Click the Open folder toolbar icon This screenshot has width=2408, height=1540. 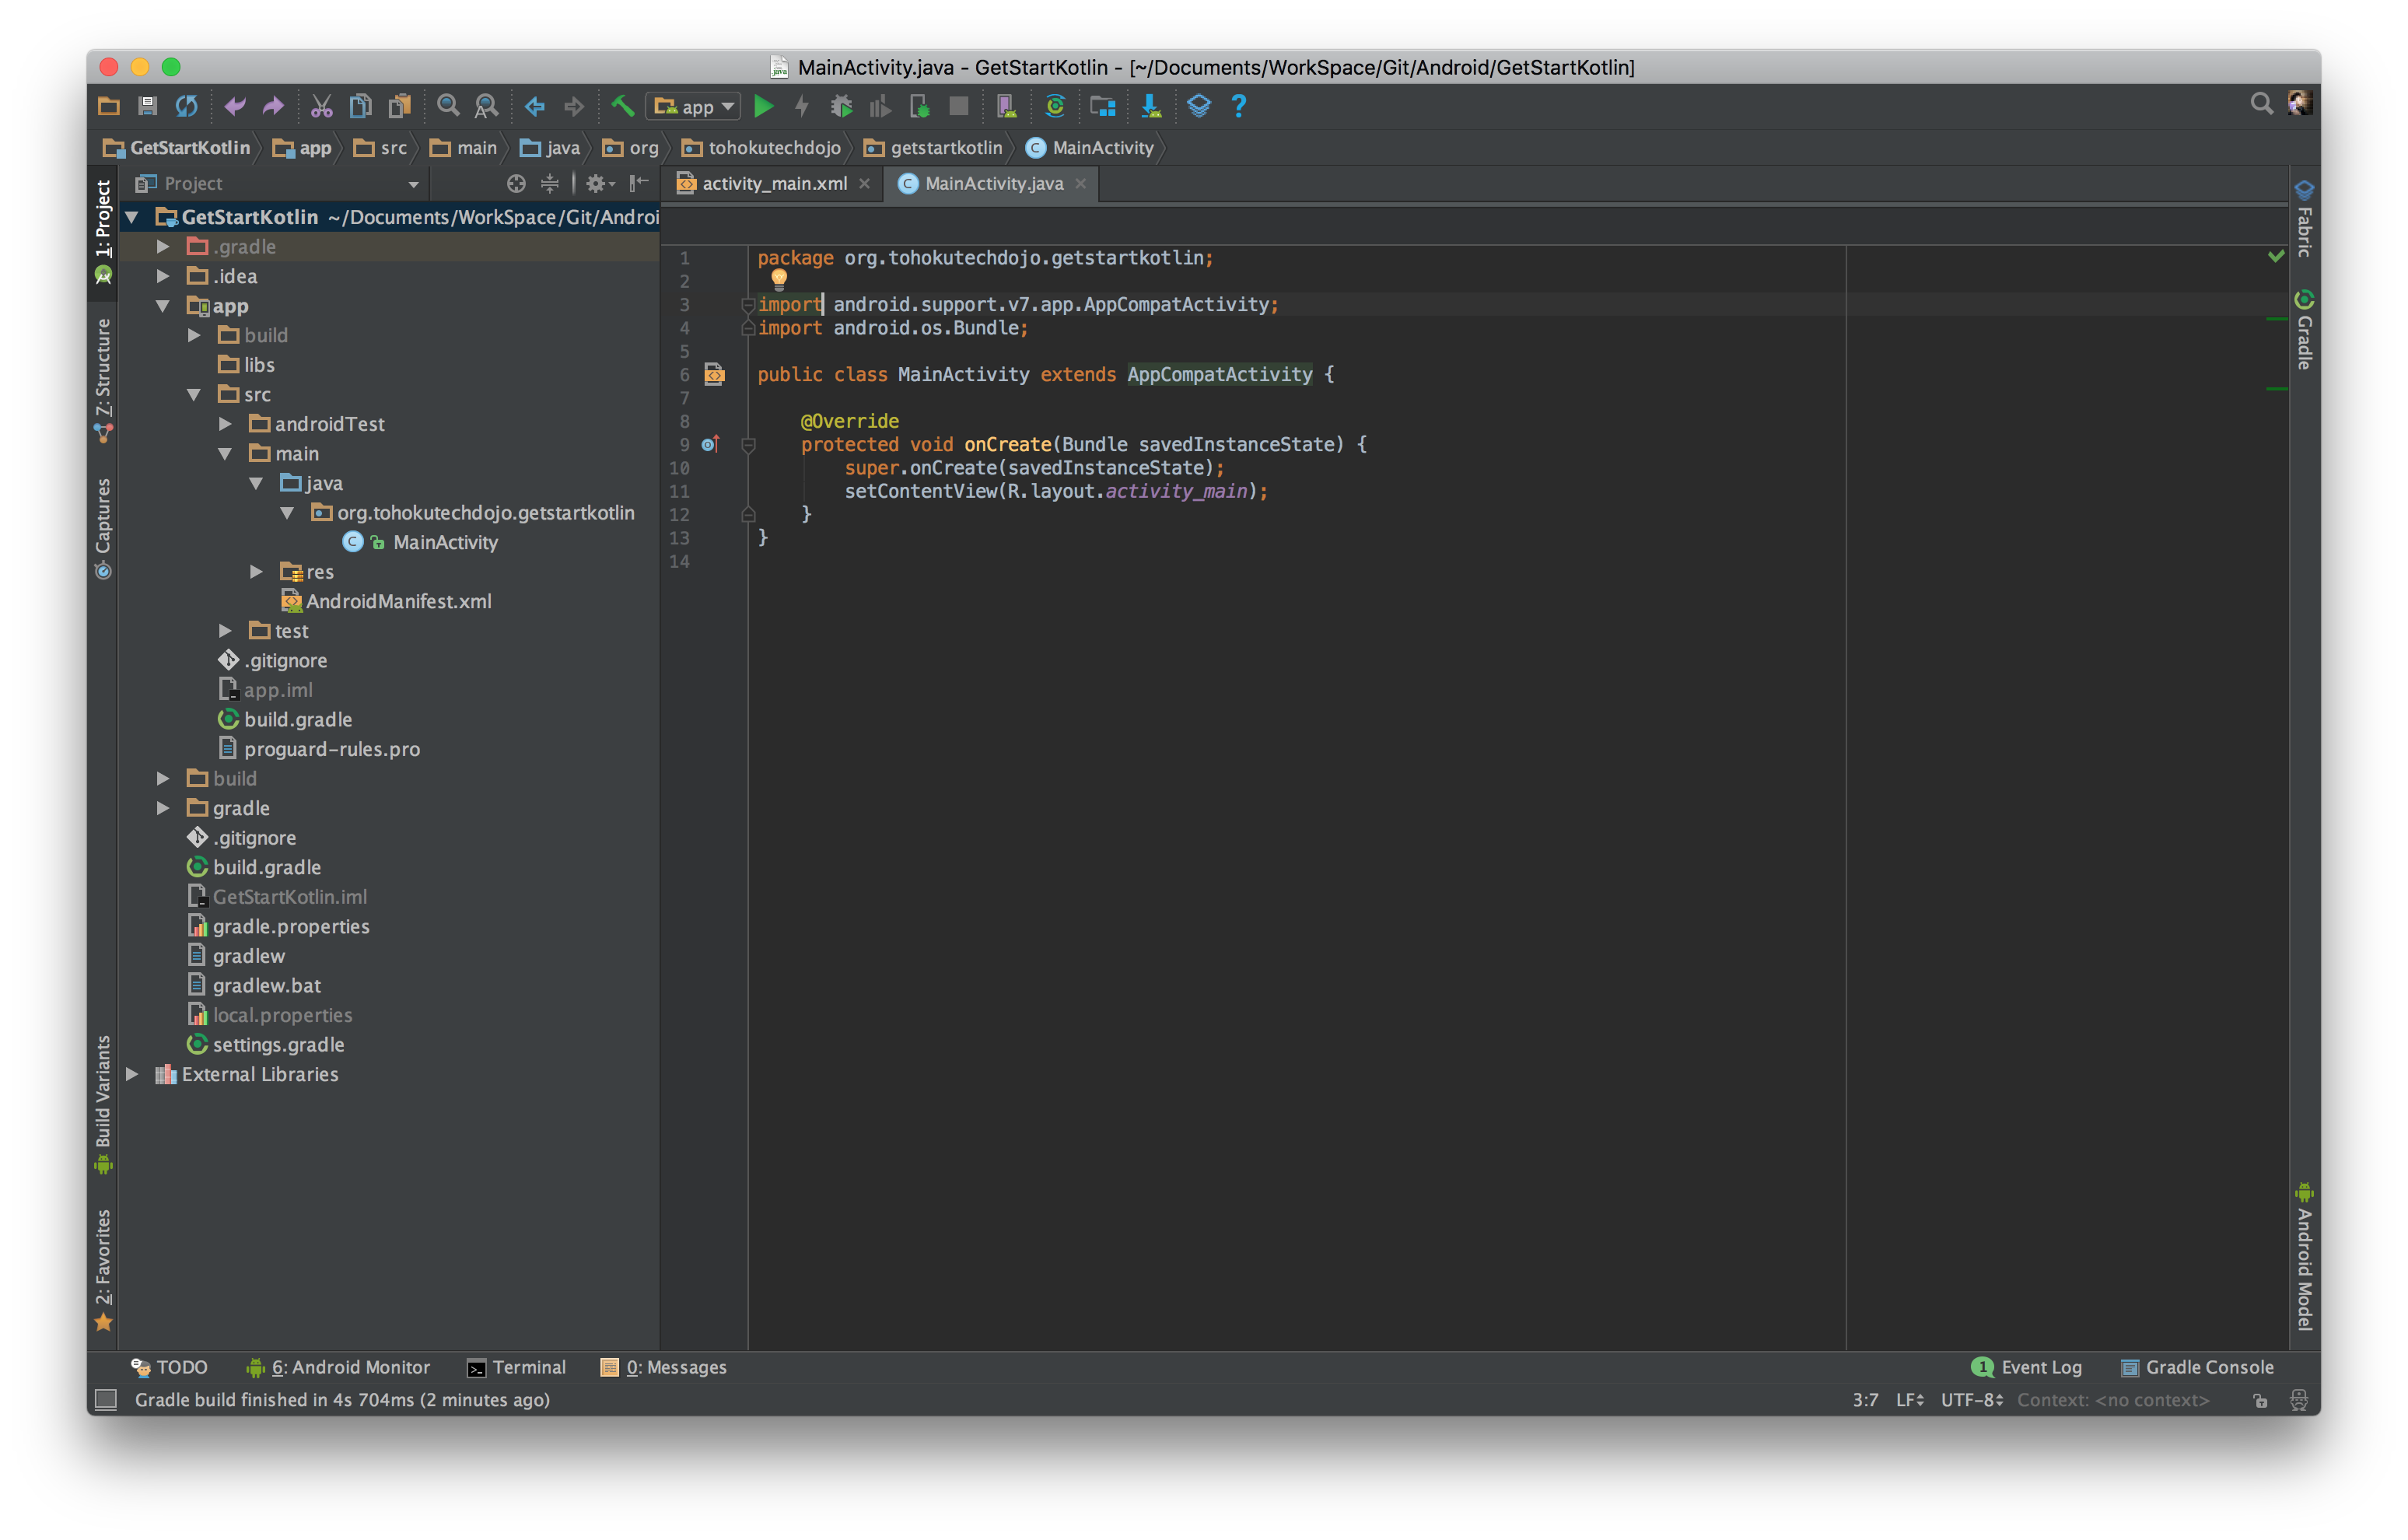(109, 106)
